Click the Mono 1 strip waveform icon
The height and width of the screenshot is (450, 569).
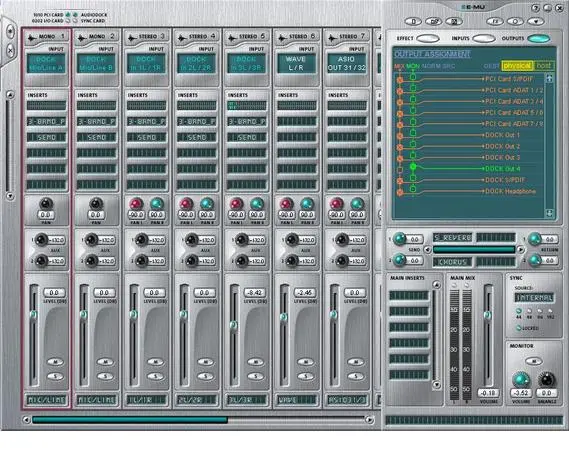pyautogui.click(x=32, y=37)
